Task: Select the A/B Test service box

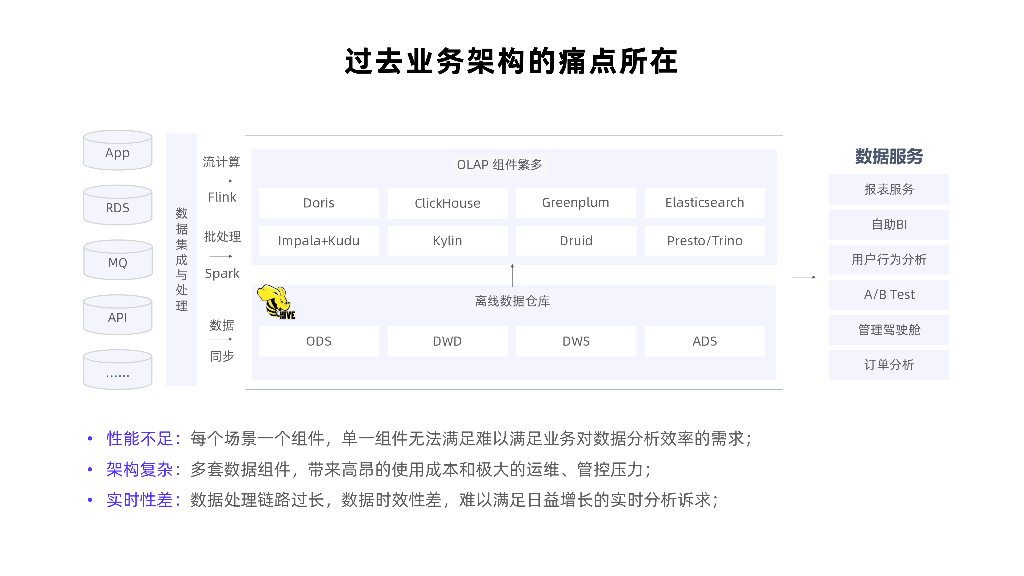Action: [889, 295]
